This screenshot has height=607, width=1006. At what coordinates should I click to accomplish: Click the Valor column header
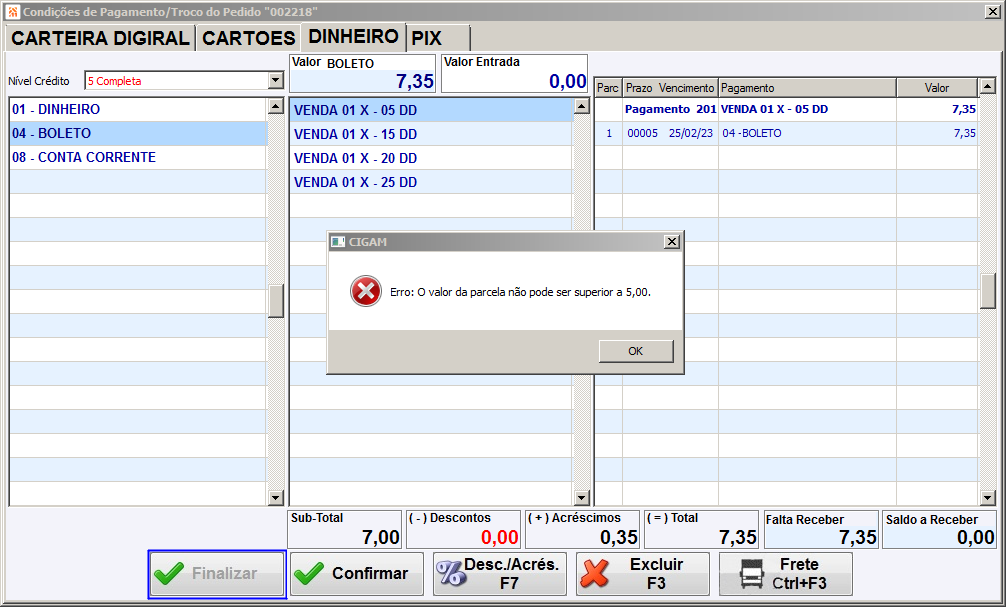pos(937,88)
